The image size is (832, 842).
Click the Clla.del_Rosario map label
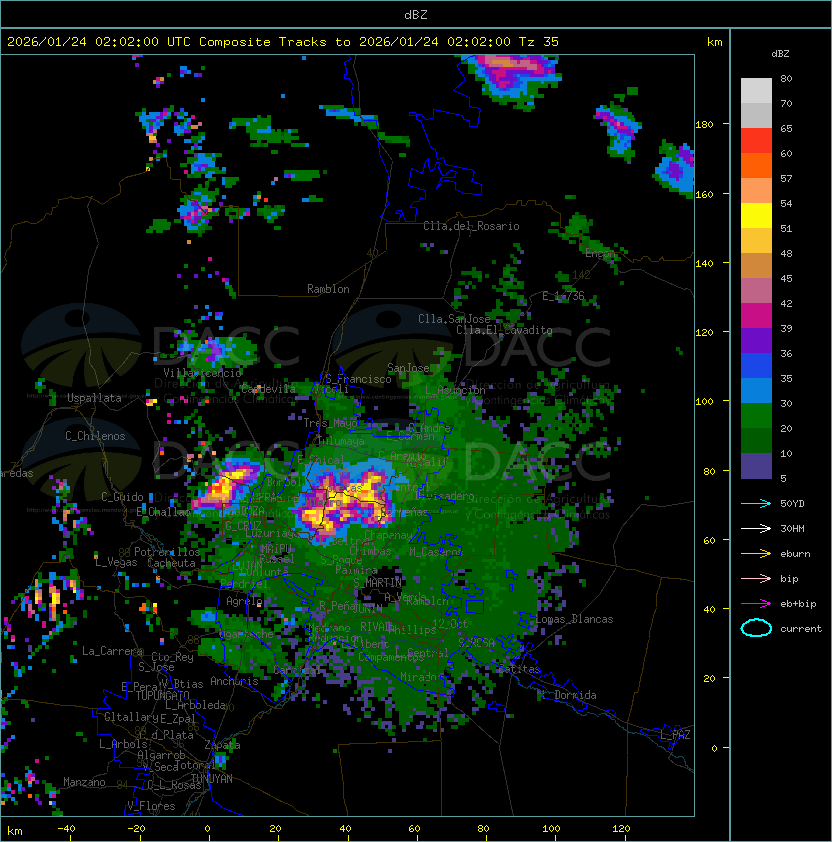pyautogui.click(x=471, y=226)
